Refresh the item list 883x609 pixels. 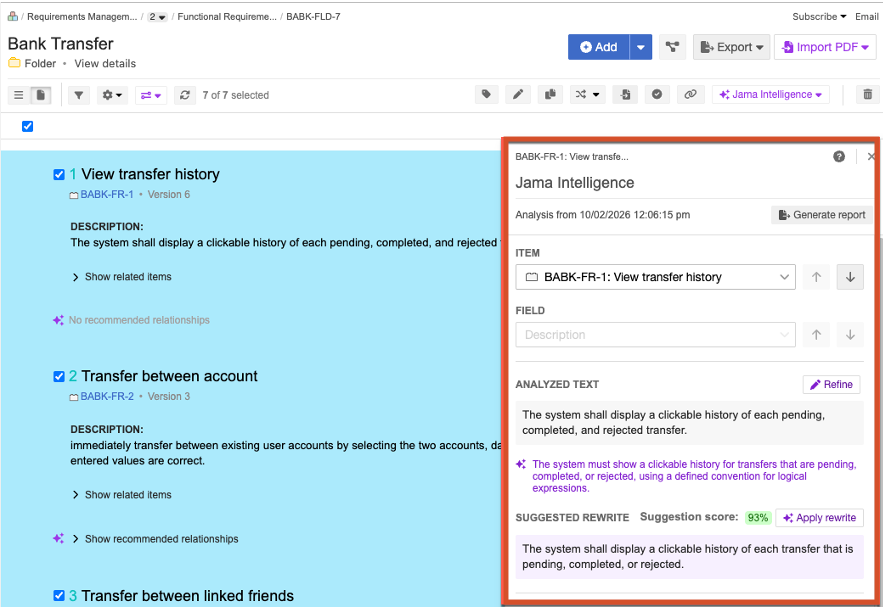185,95
